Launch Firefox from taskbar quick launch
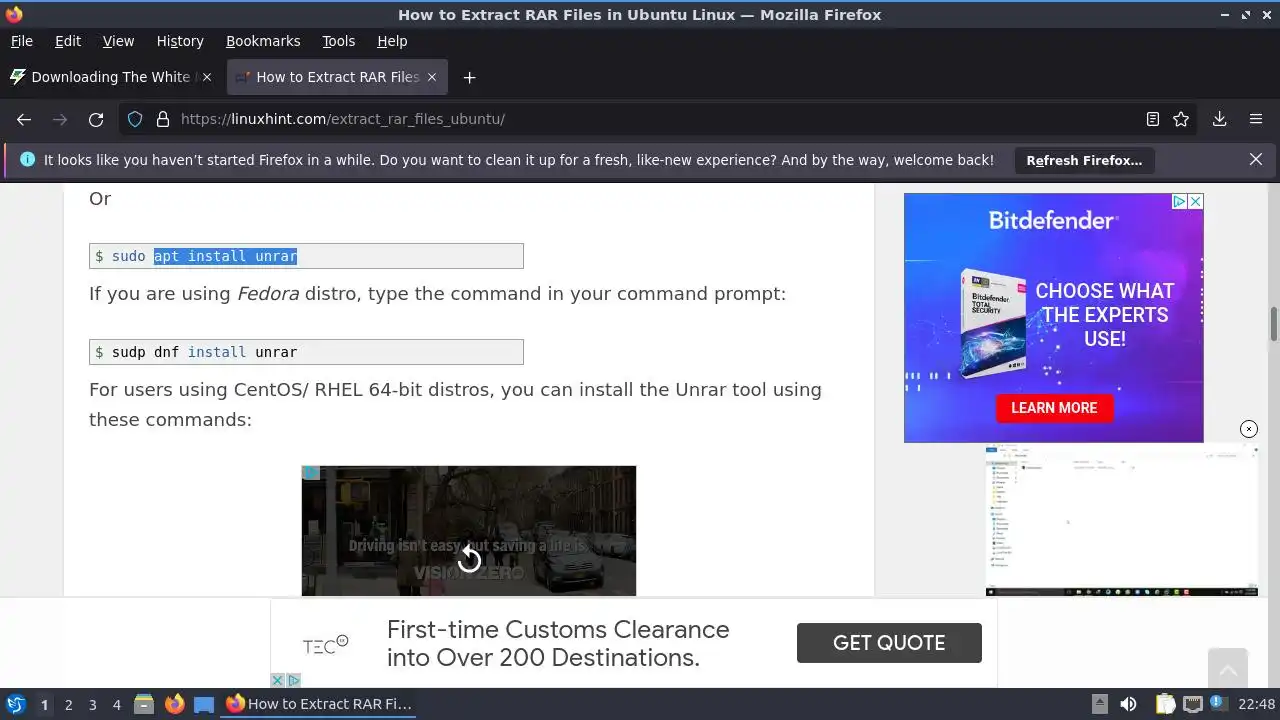The height and width of the screenshot is (720, 1280). 174,704
